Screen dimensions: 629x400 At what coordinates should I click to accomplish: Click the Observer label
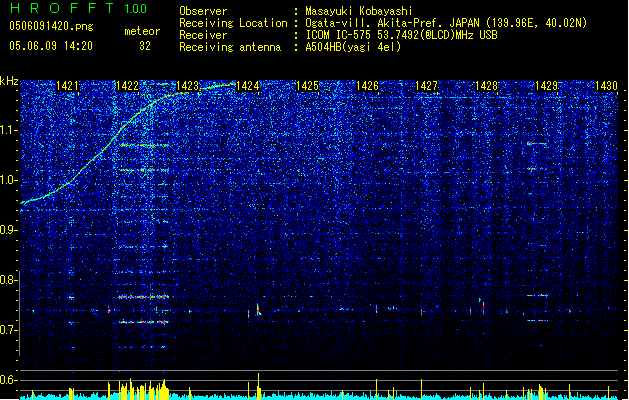coord(203,11)
